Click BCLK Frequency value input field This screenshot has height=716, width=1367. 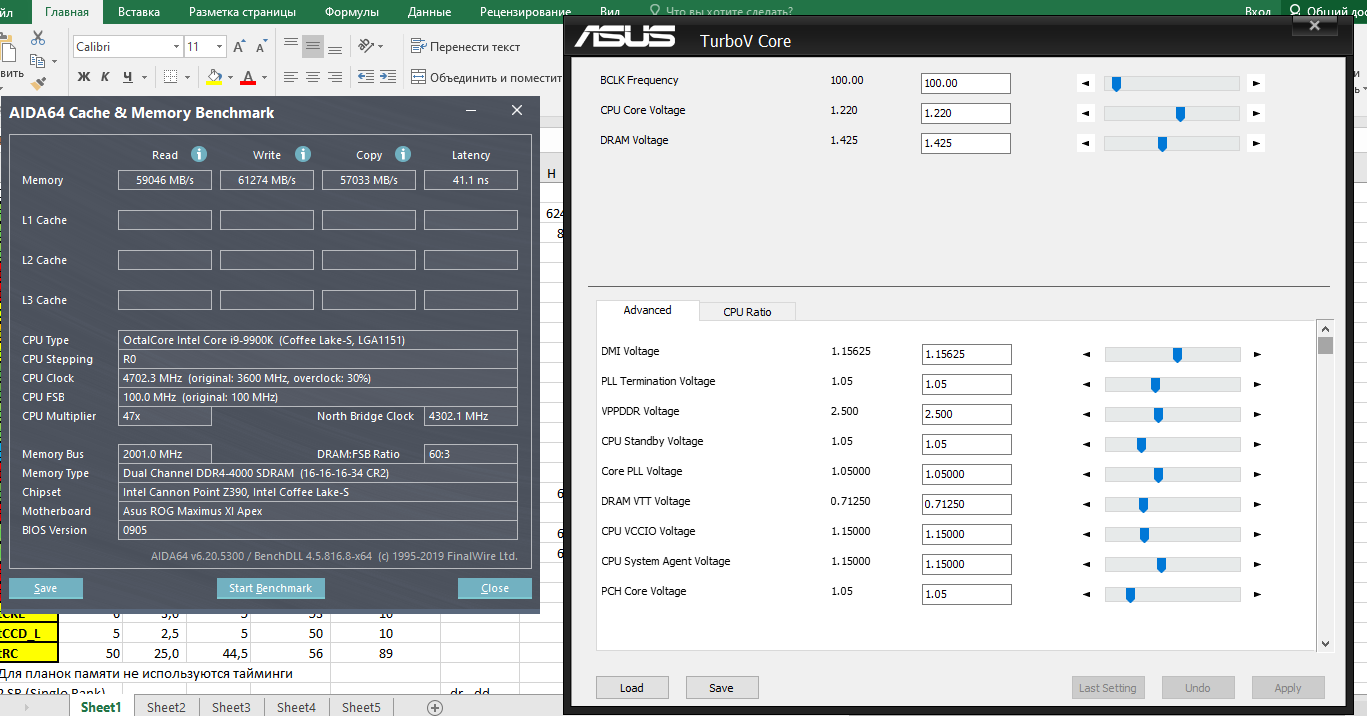(x=965, y=83)
